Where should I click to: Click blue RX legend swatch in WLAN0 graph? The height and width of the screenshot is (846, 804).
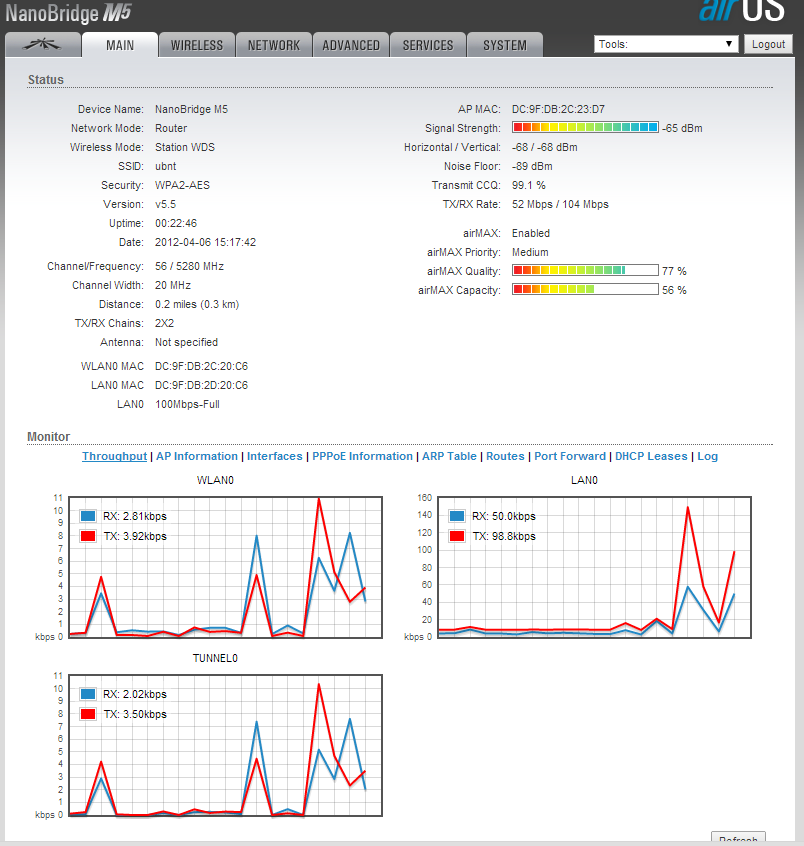coord(88,517)
